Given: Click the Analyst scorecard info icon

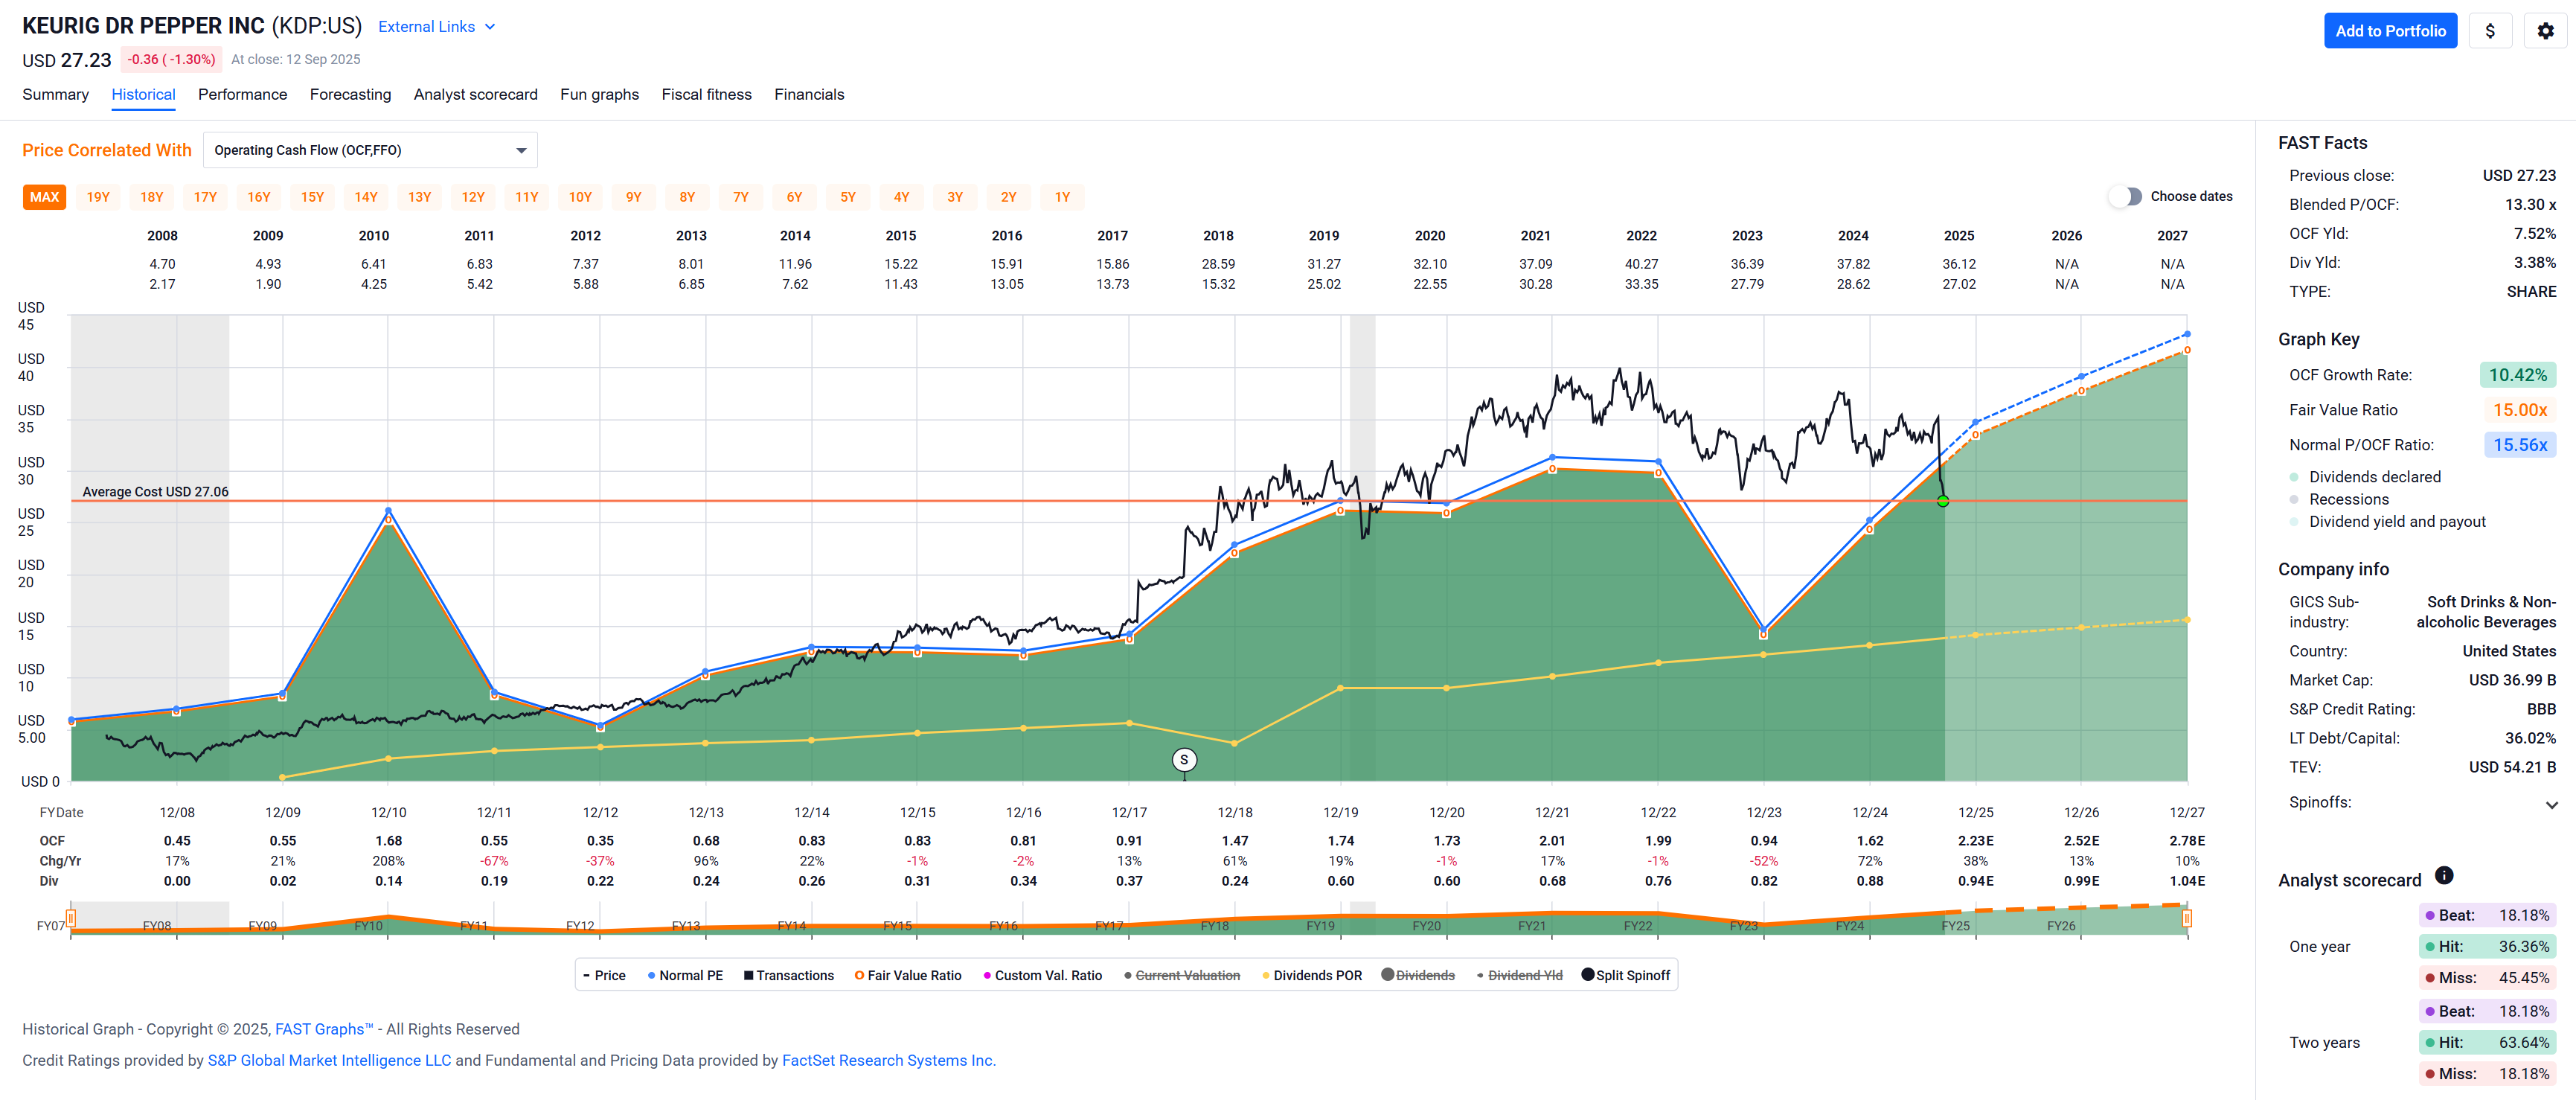Looking at the screenshot, I should coord(2444,876).
